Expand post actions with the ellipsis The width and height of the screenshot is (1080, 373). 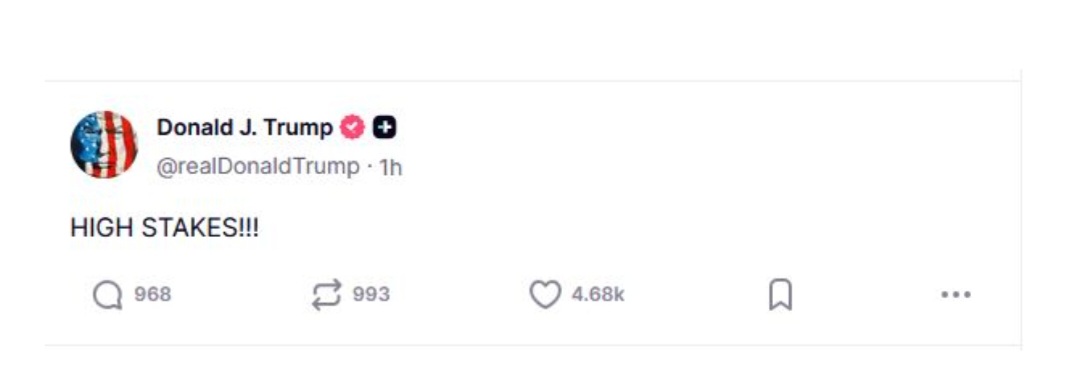point(956,295)
